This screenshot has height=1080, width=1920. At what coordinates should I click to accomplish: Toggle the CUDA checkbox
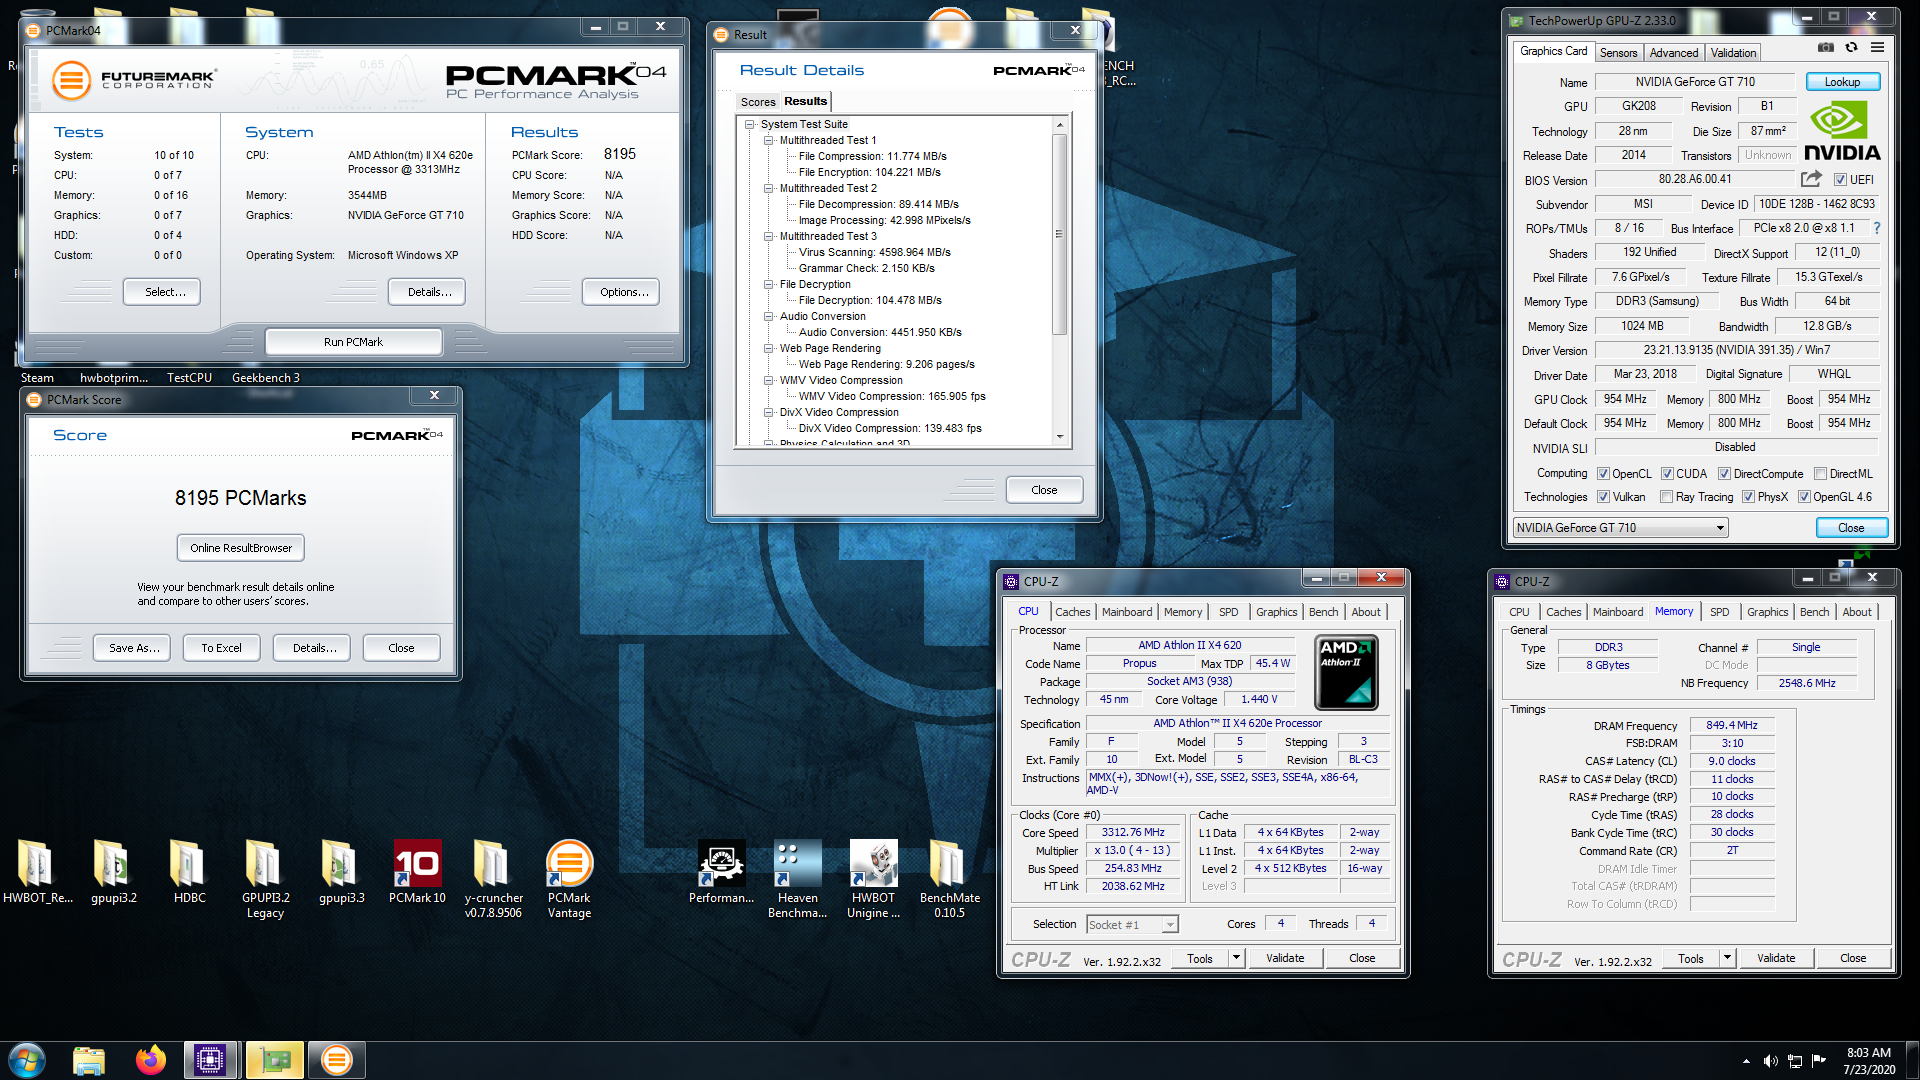[1667, 474]
